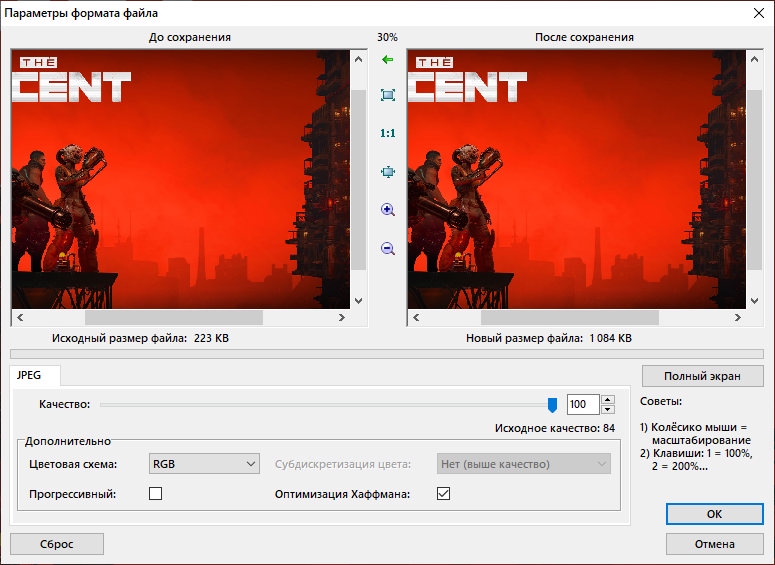Image resolution: width=775 pixels, height=565 pixels.
Task: Confirm with the OK button
Action: [714, 514]
